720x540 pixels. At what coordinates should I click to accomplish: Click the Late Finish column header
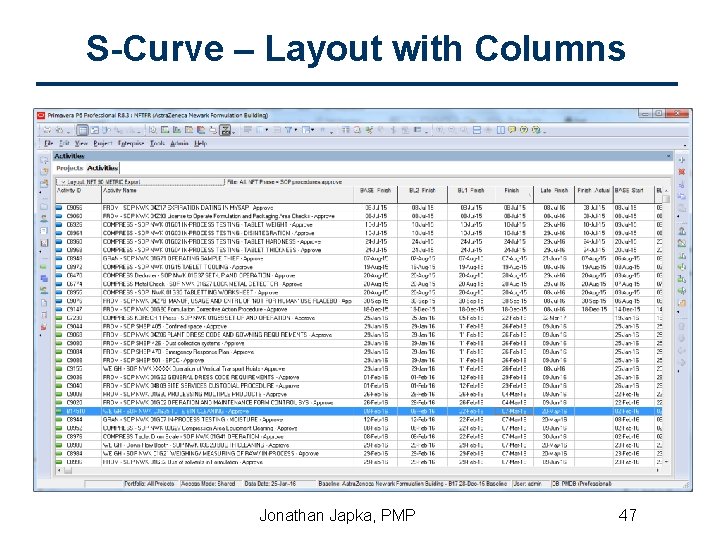click(554, 194)
